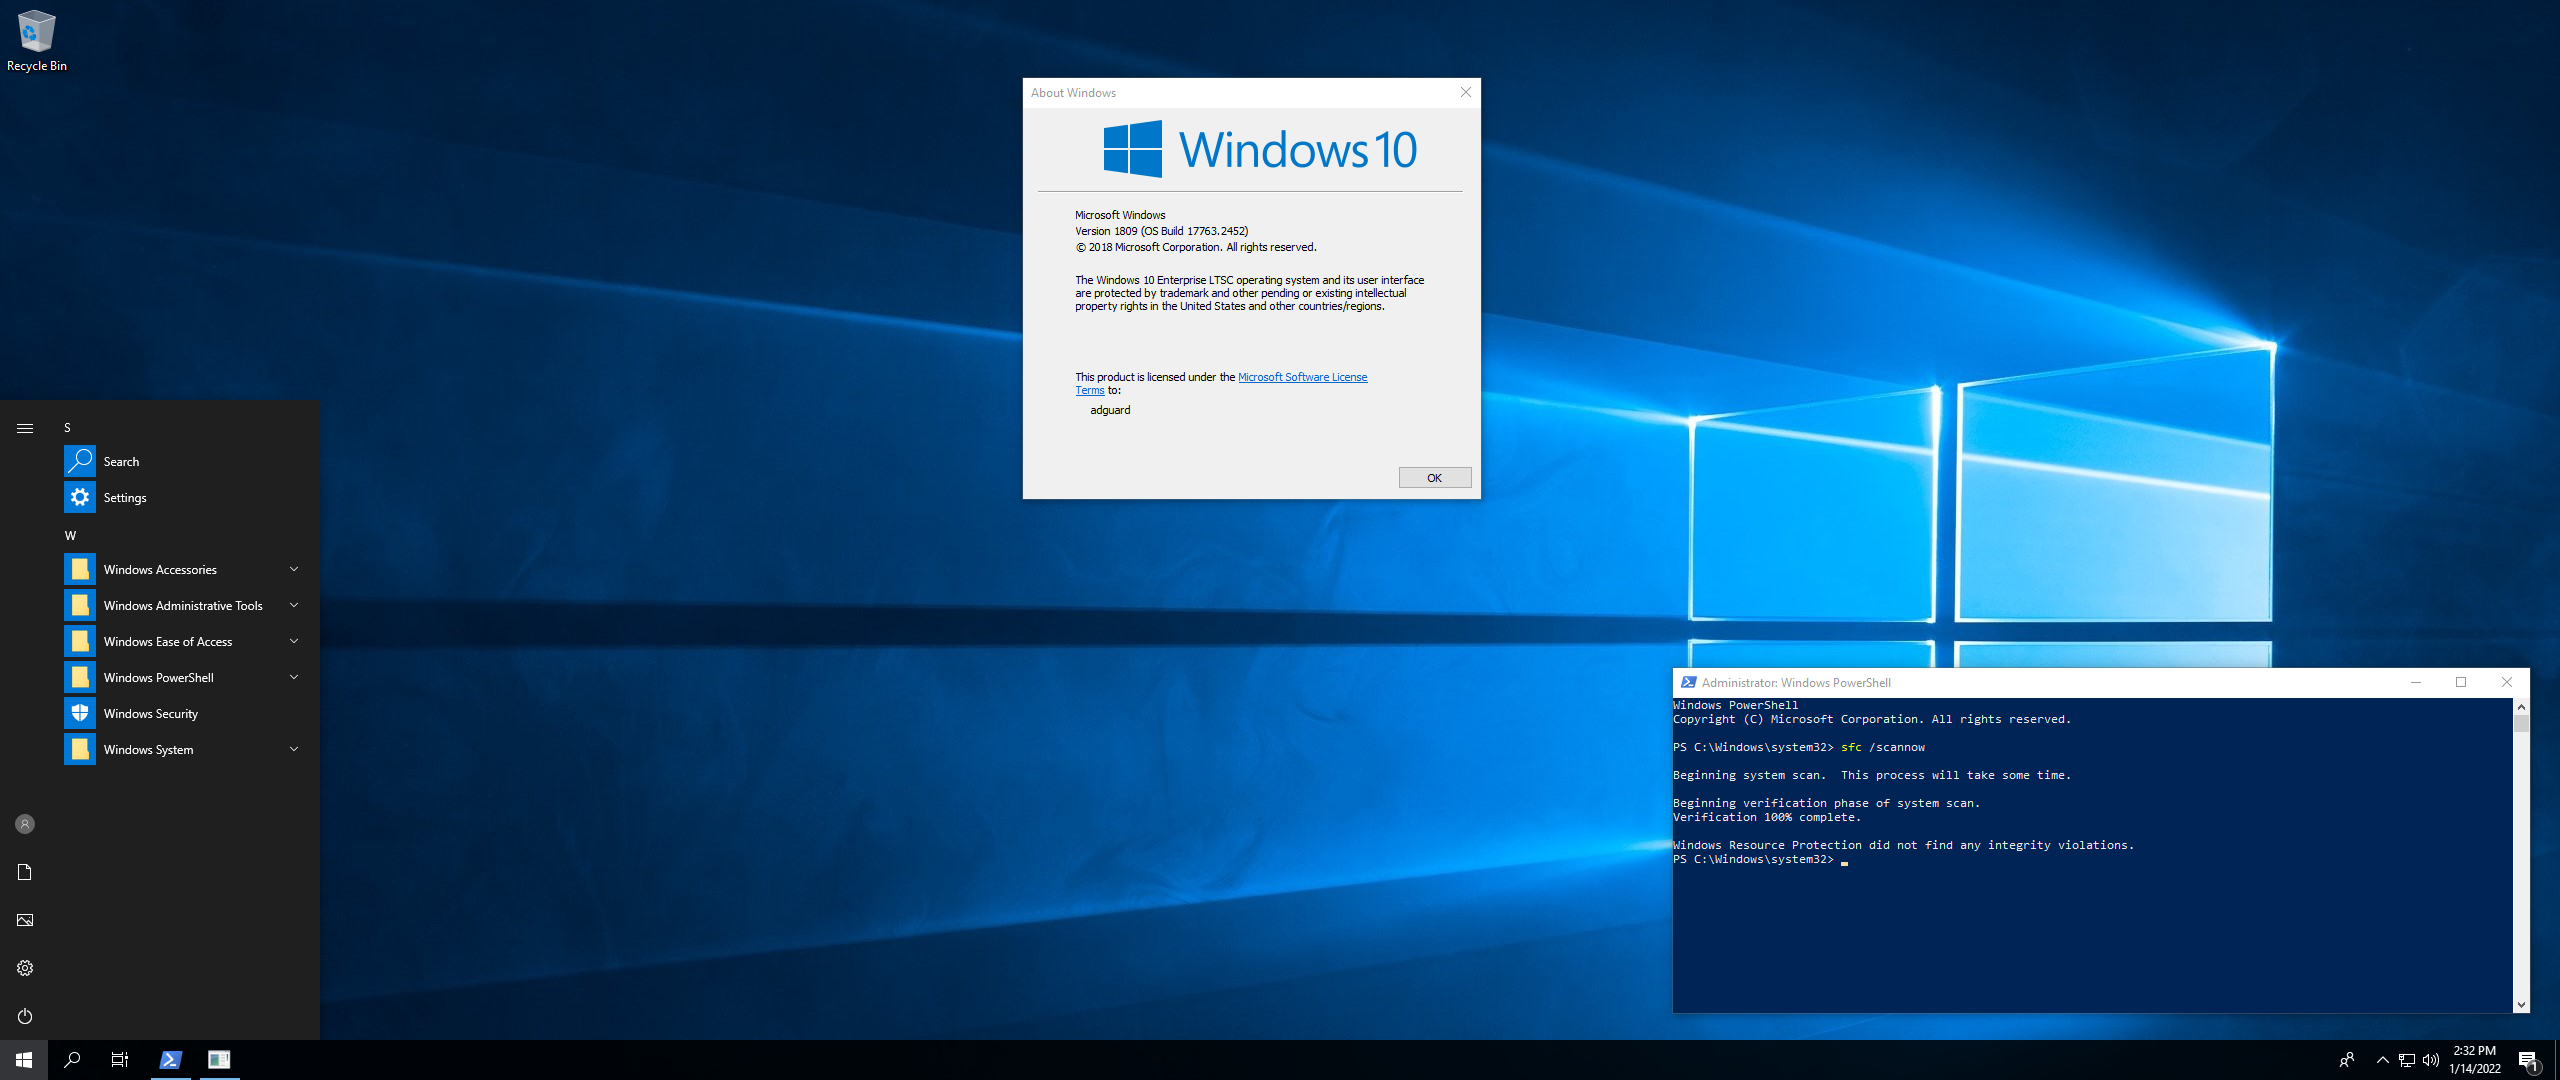This screenshot has height=1080, width=2560.
Task: Click OK in About Windows dialog
Action: (x=1435, y=478)
